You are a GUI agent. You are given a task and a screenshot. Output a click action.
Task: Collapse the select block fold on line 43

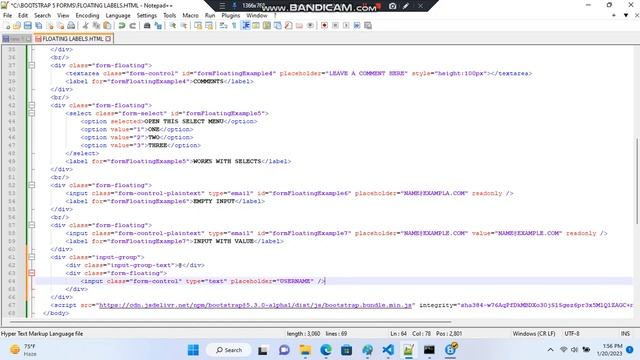pyautogui.click(x=31, y=113)
